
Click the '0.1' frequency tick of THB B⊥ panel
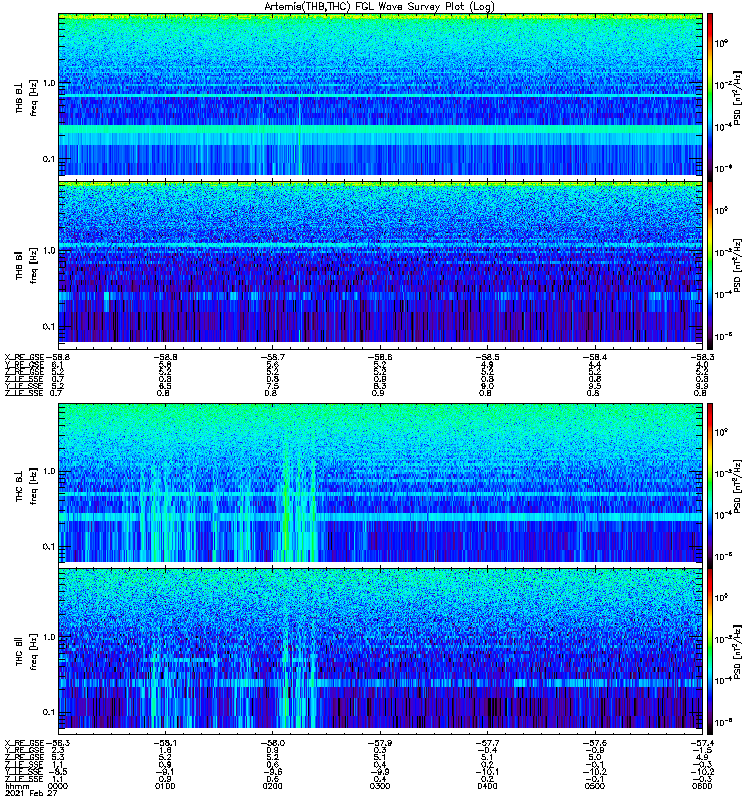coord(49,159)
